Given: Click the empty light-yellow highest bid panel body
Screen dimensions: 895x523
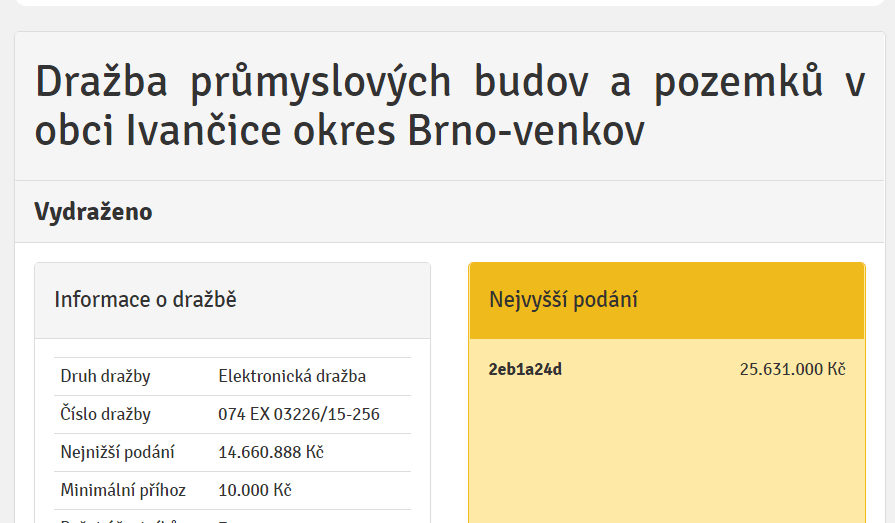Looking at the screenshot, I should [666, 450].
